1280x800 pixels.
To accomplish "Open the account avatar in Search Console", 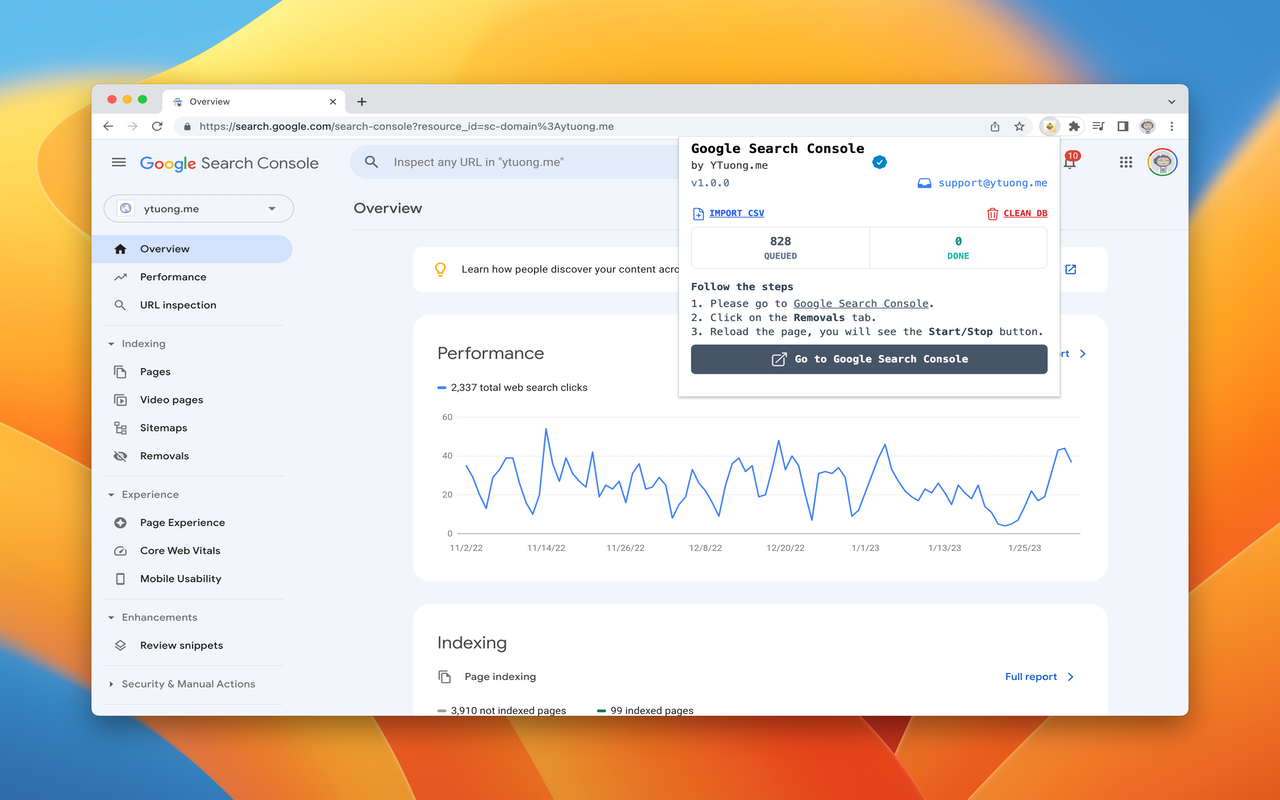I will pyautogui.click(x=1162, y=162).
